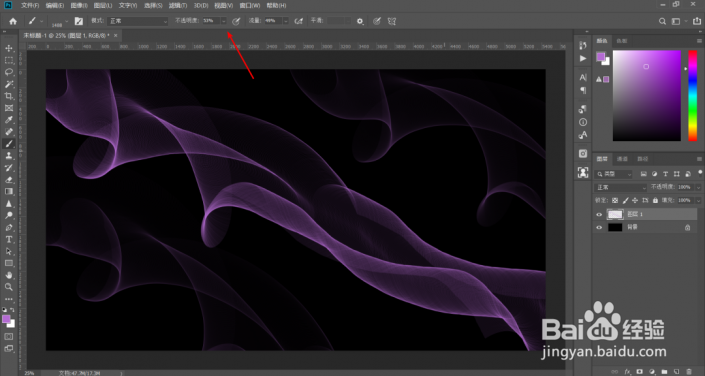Screen dimensions: 705x376
Task: Select the Path Selection tool
Action: point(9,251)
